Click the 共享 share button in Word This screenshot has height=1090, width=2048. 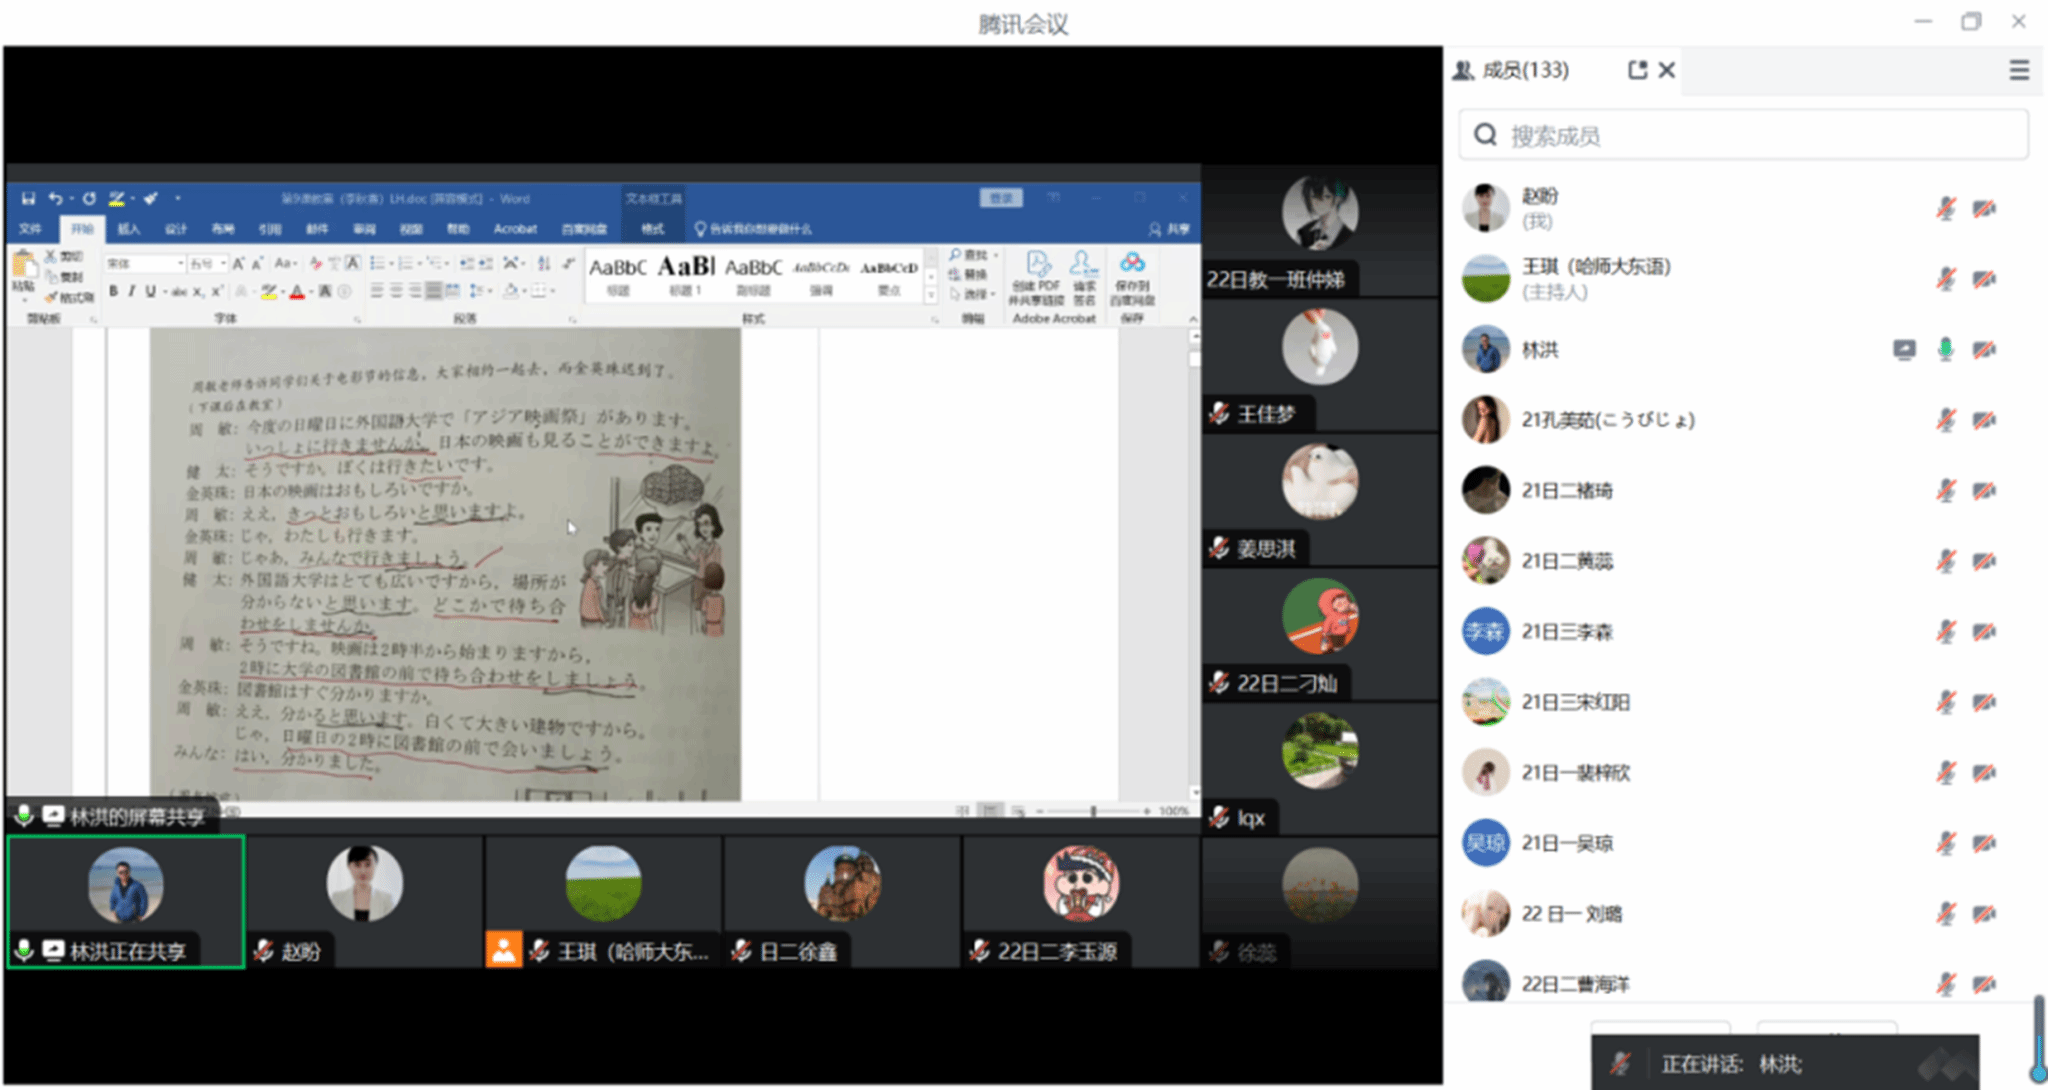point(1169,229)
